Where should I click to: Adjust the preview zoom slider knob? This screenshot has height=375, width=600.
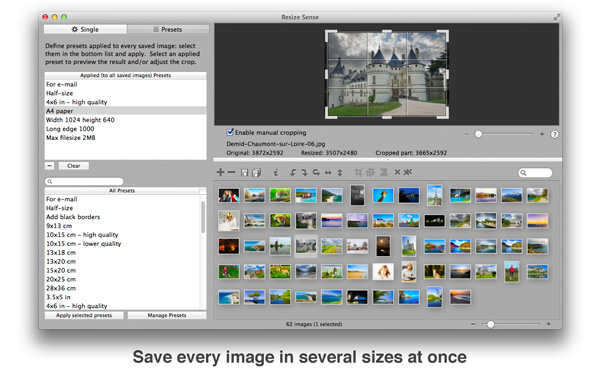[x=478, y=134]
